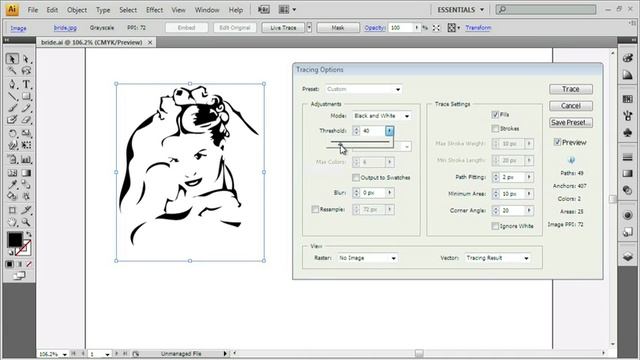The width and height of the screenshot is (640, 360).
Task: Click the Threshold popup slider track
Action: click(360, 142)
